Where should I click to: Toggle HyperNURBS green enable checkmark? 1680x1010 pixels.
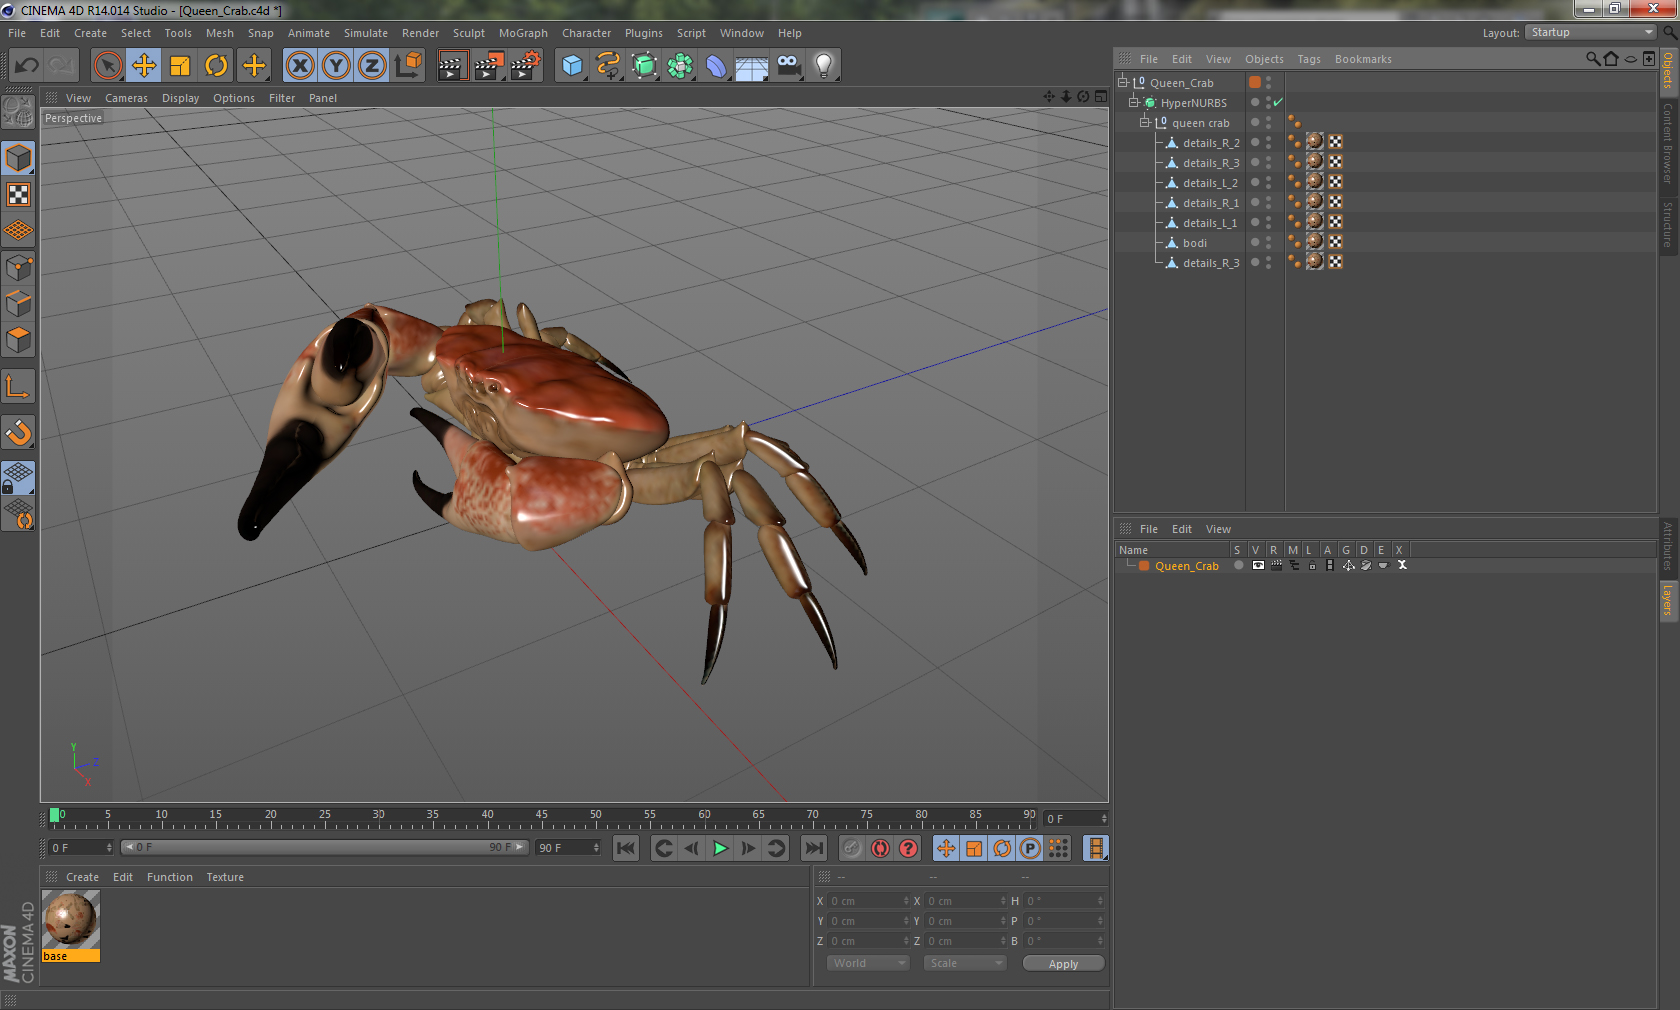tap(1278, 102)
